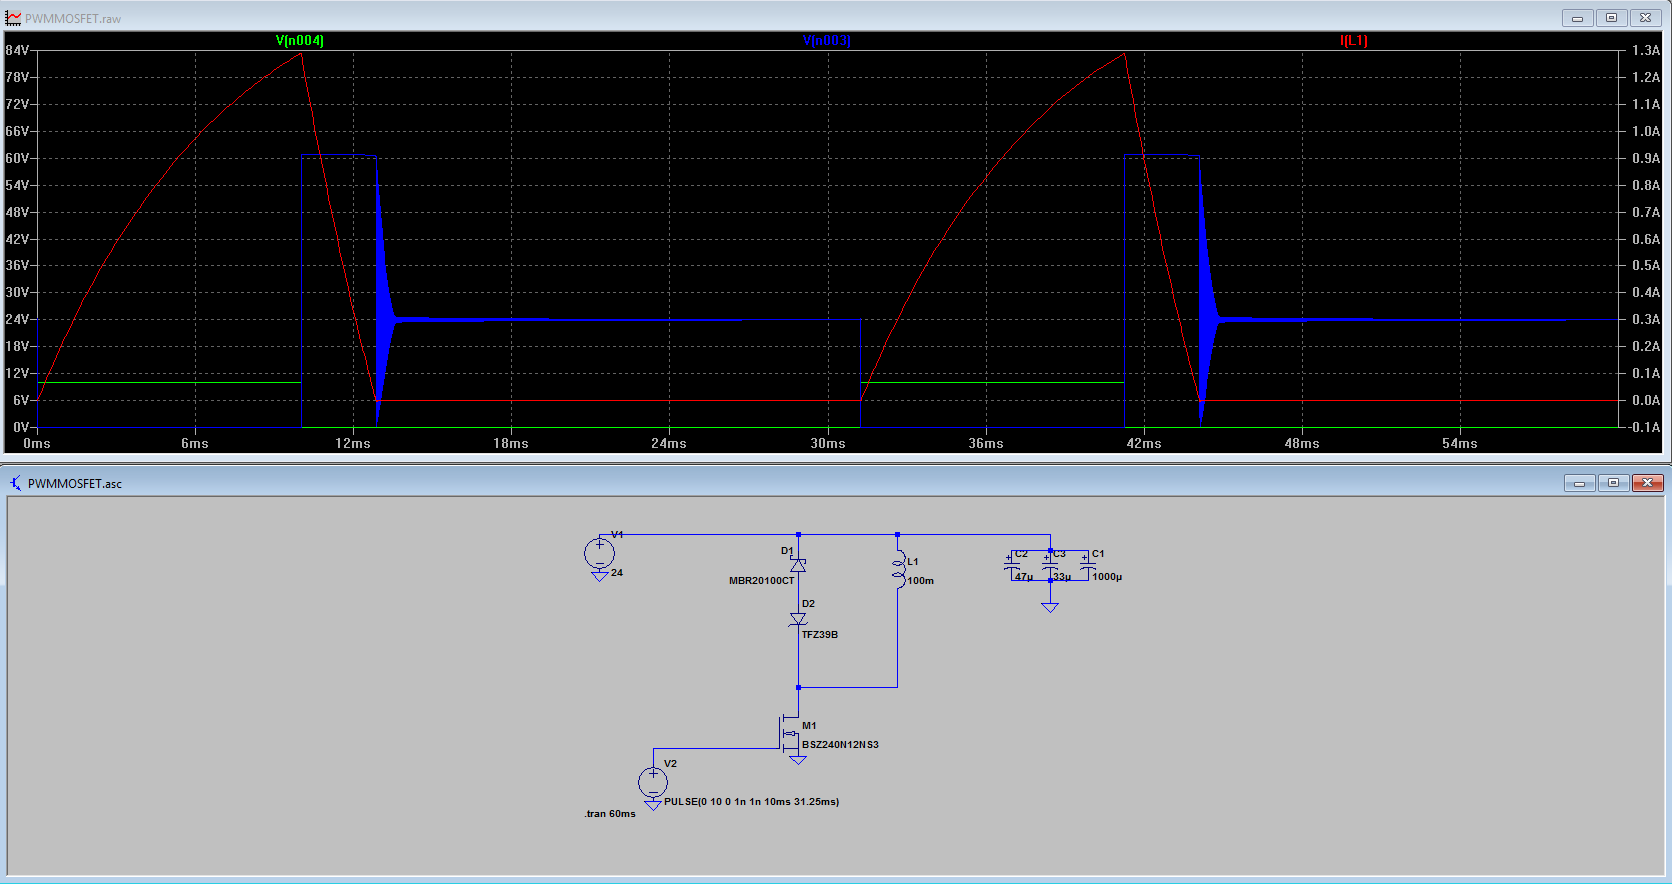1672x884 pixels.
Task: Select the V(n003) blue trace label
Action: tap(827, 41)
